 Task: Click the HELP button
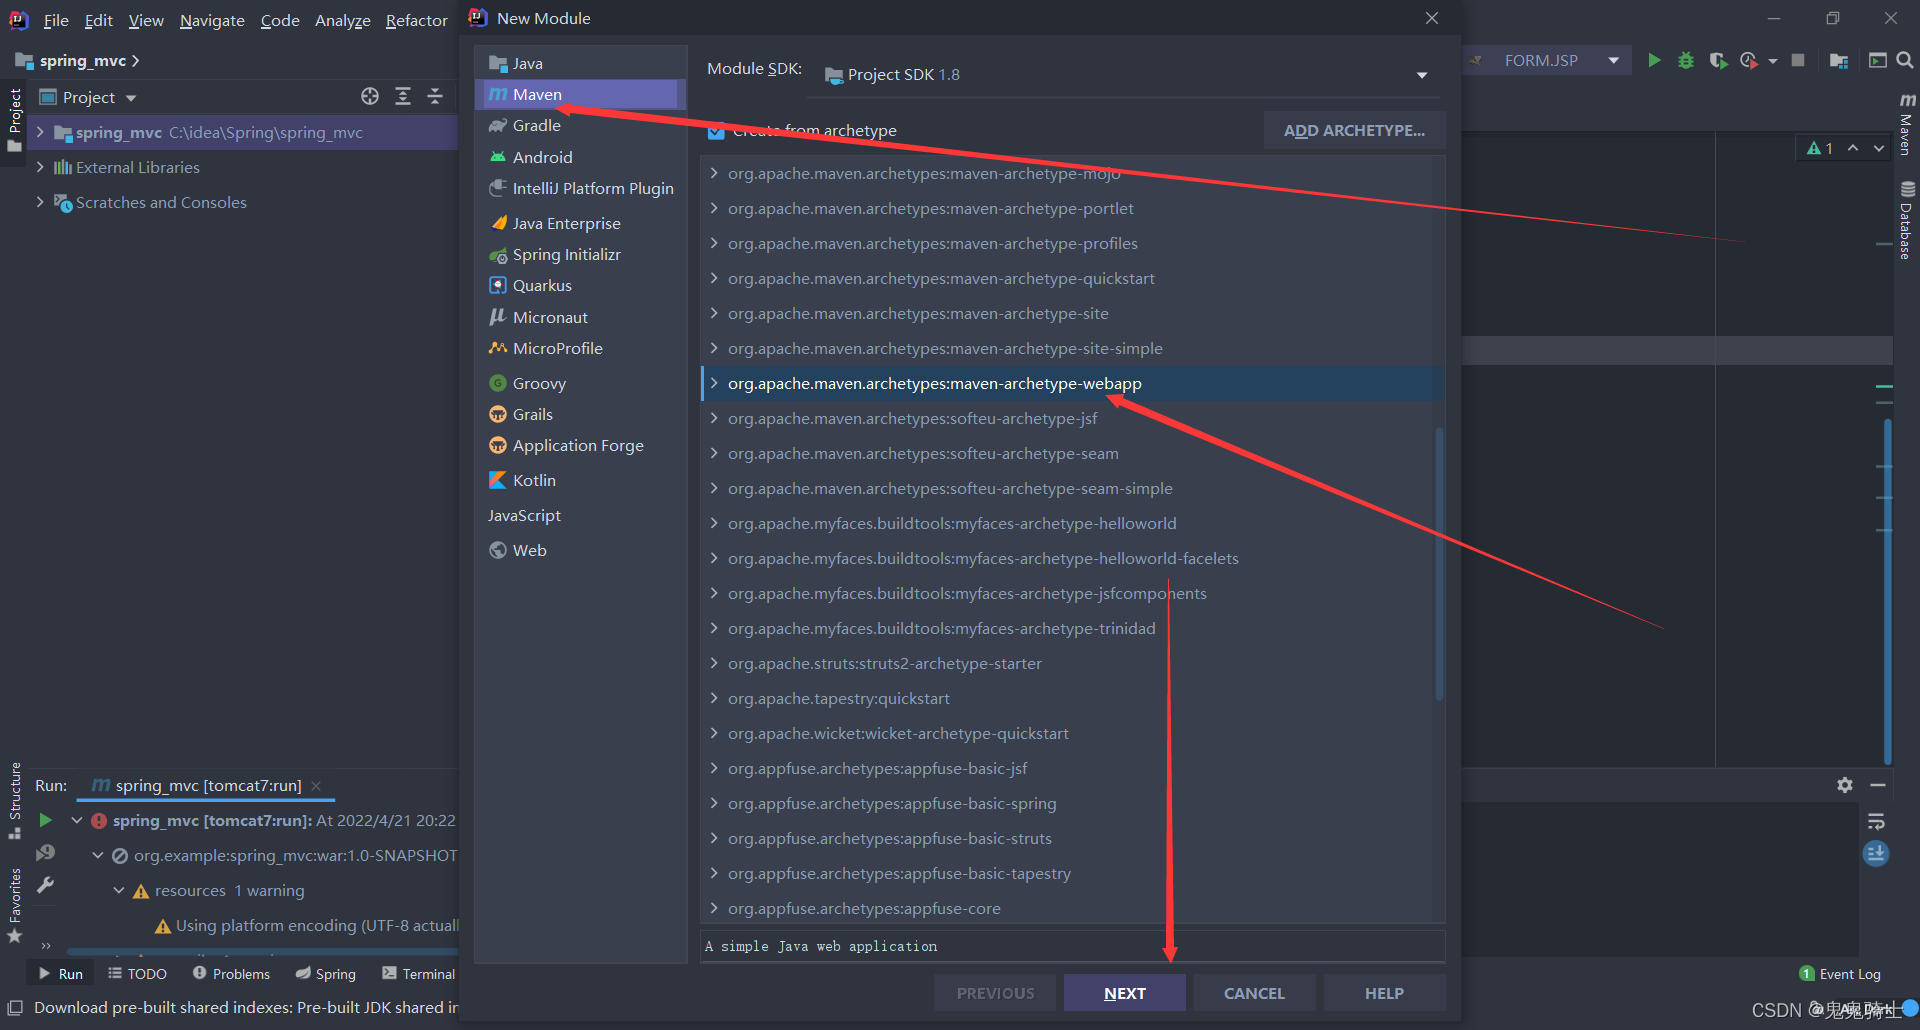pyautogui.click(x=1384, y=993)
